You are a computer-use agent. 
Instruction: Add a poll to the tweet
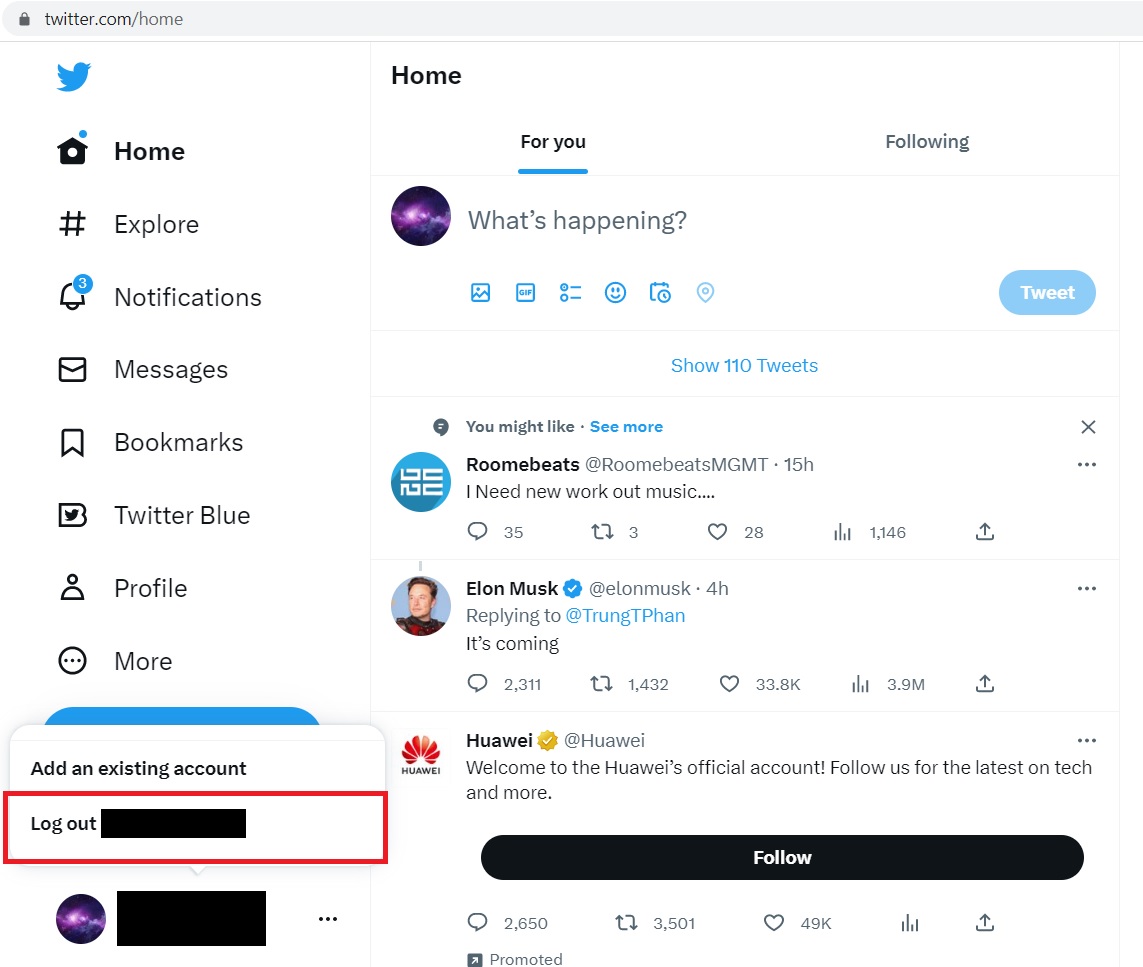tap(570, 292)
